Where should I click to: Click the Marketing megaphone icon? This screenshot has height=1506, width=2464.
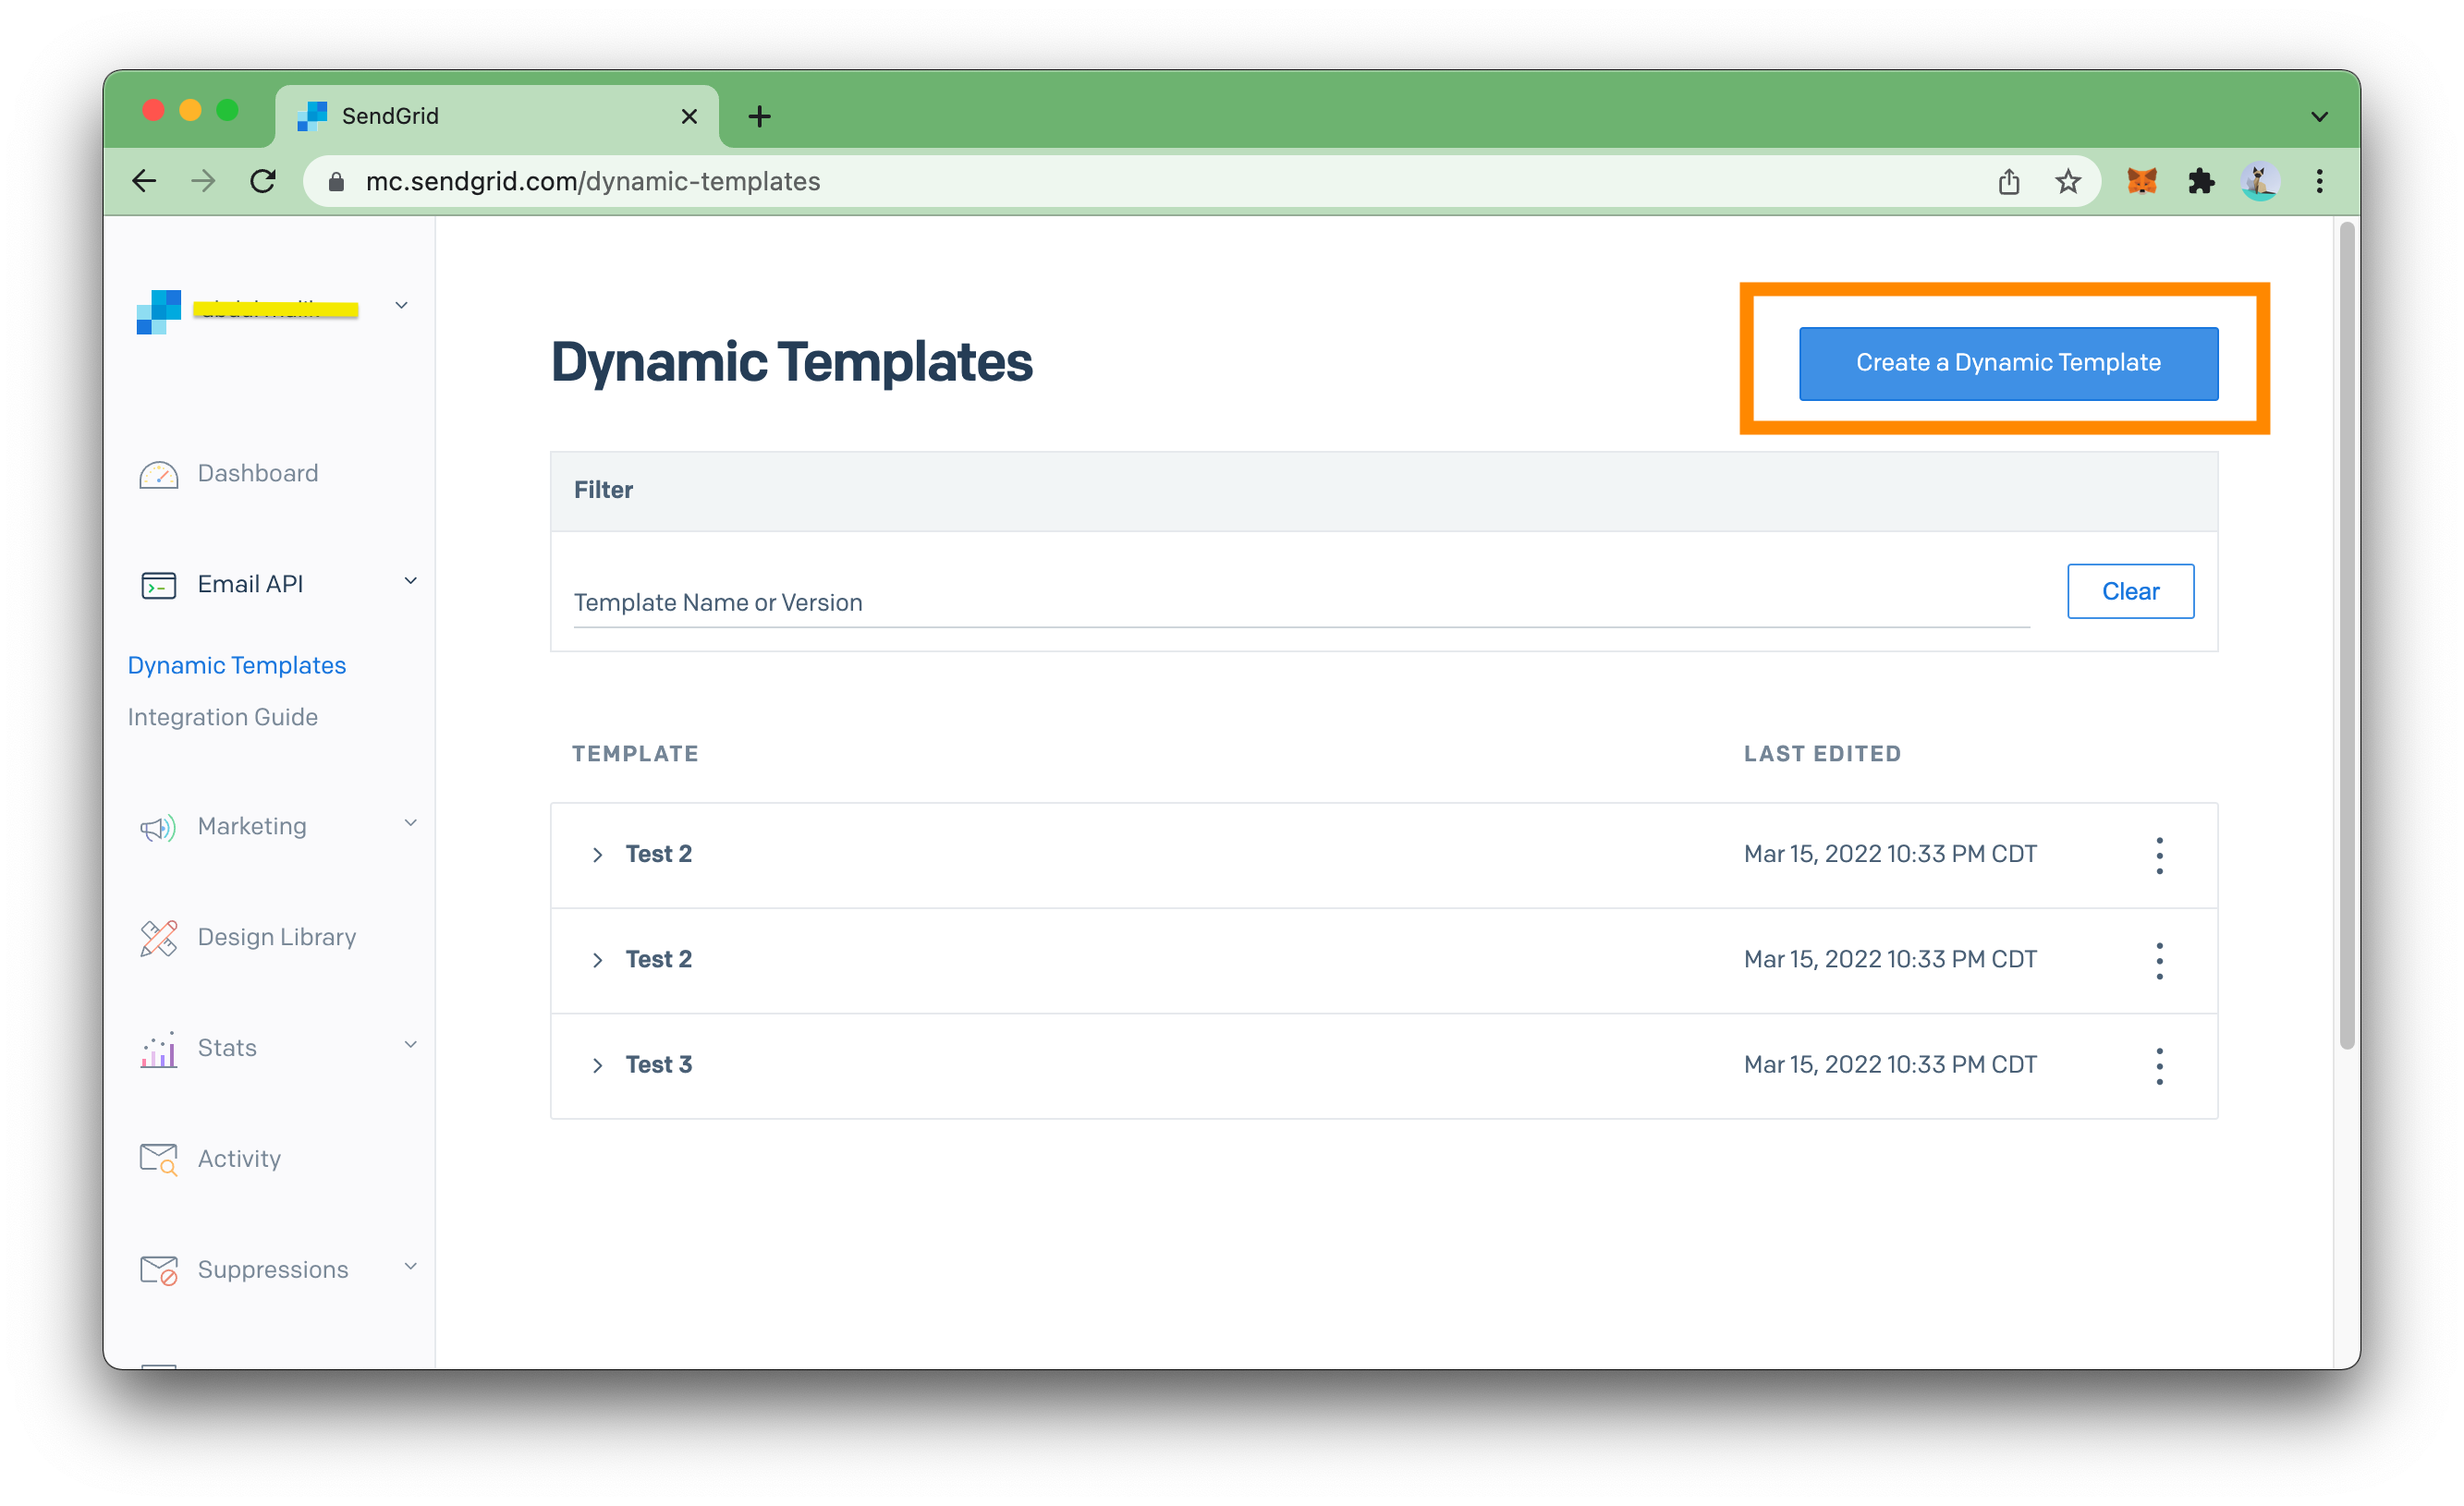pos(158,827)
